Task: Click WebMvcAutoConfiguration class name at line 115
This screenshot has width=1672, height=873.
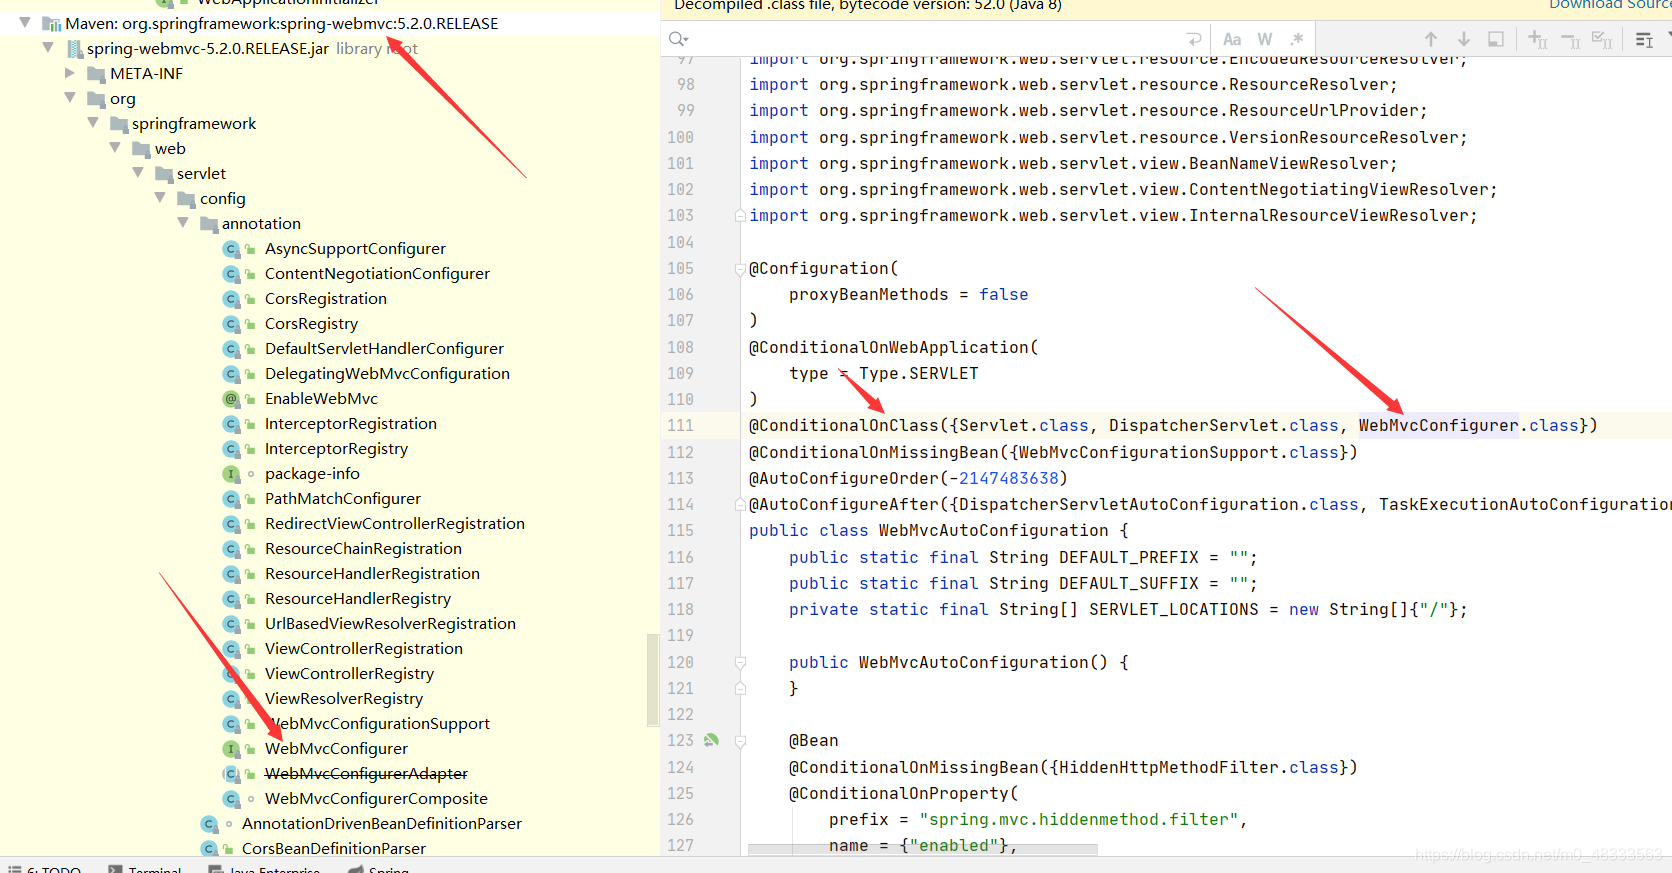Action: (x=994, y=530)
